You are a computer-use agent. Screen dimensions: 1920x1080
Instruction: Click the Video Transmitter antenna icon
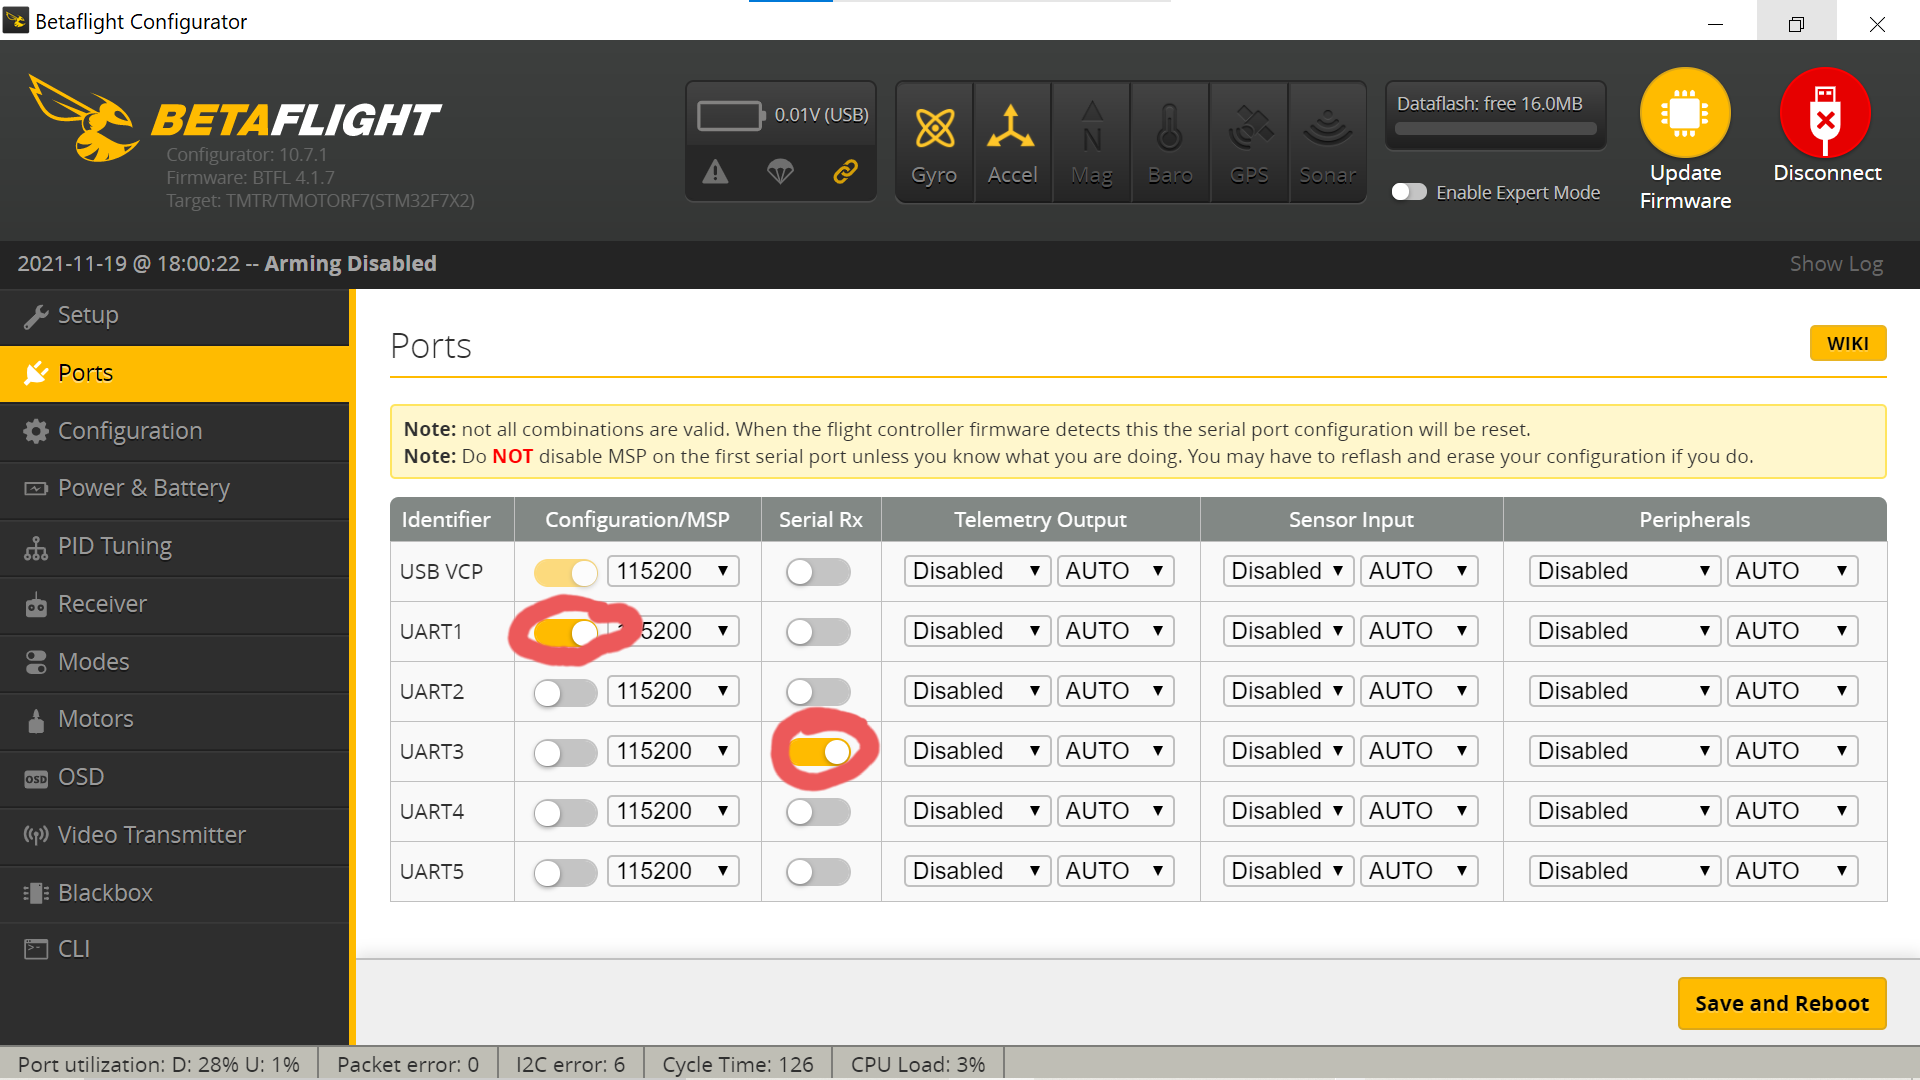click(36, 835)
